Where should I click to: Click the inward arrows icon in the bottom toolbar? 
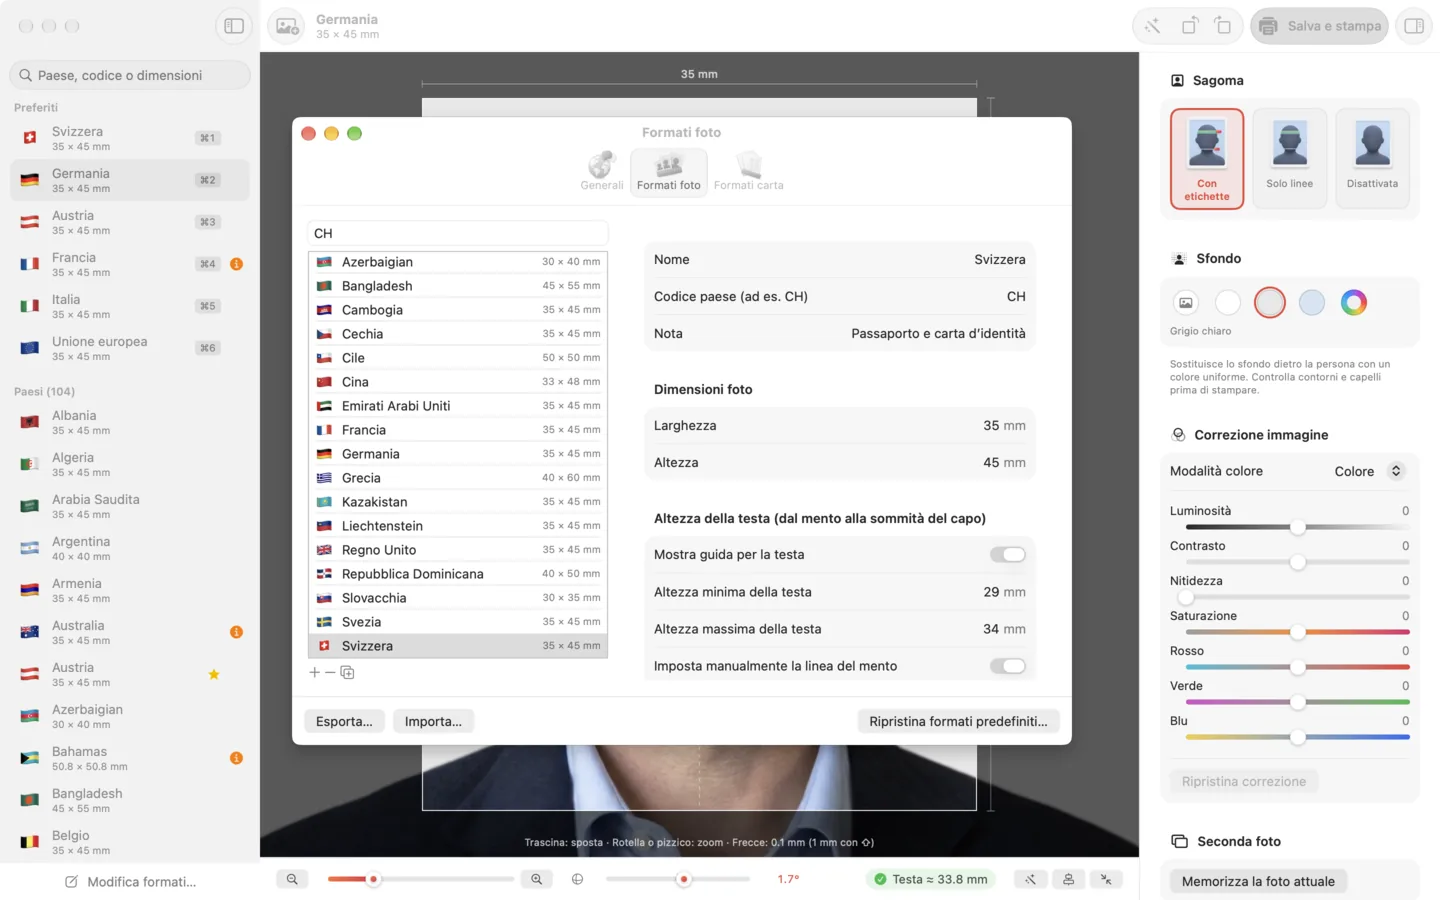tap(1106, 879)
